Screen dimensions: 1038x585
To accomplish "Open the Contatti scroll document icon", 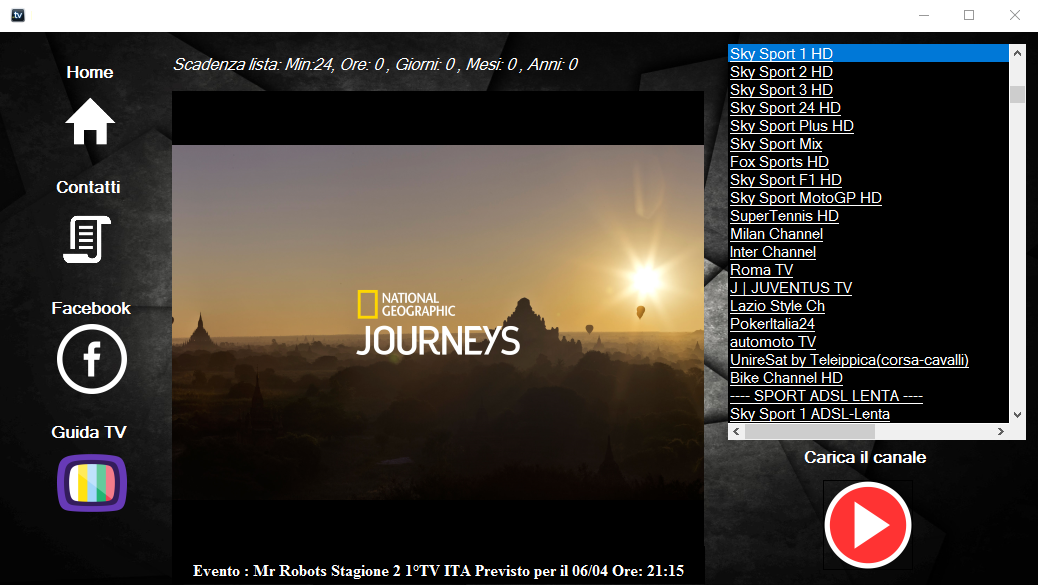I will pyautogui.click(x=87, y=239).
